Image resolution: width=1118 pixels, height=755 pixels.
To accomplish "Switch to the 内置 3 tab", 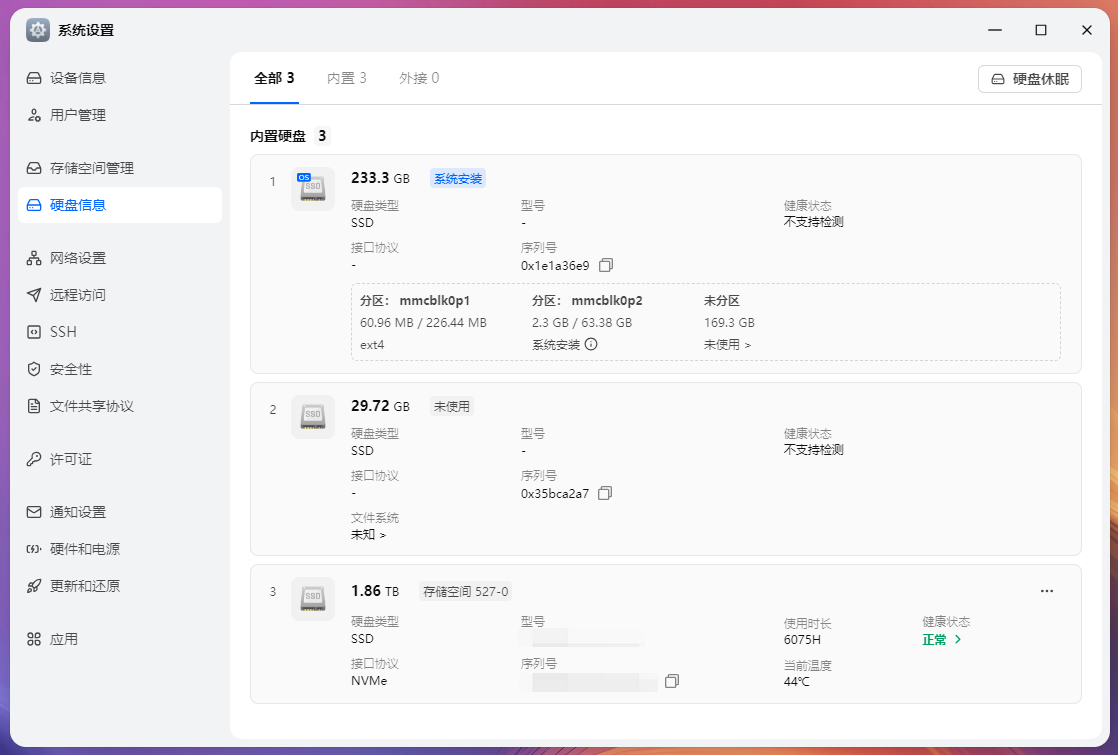I will click(x=347, y=78).
